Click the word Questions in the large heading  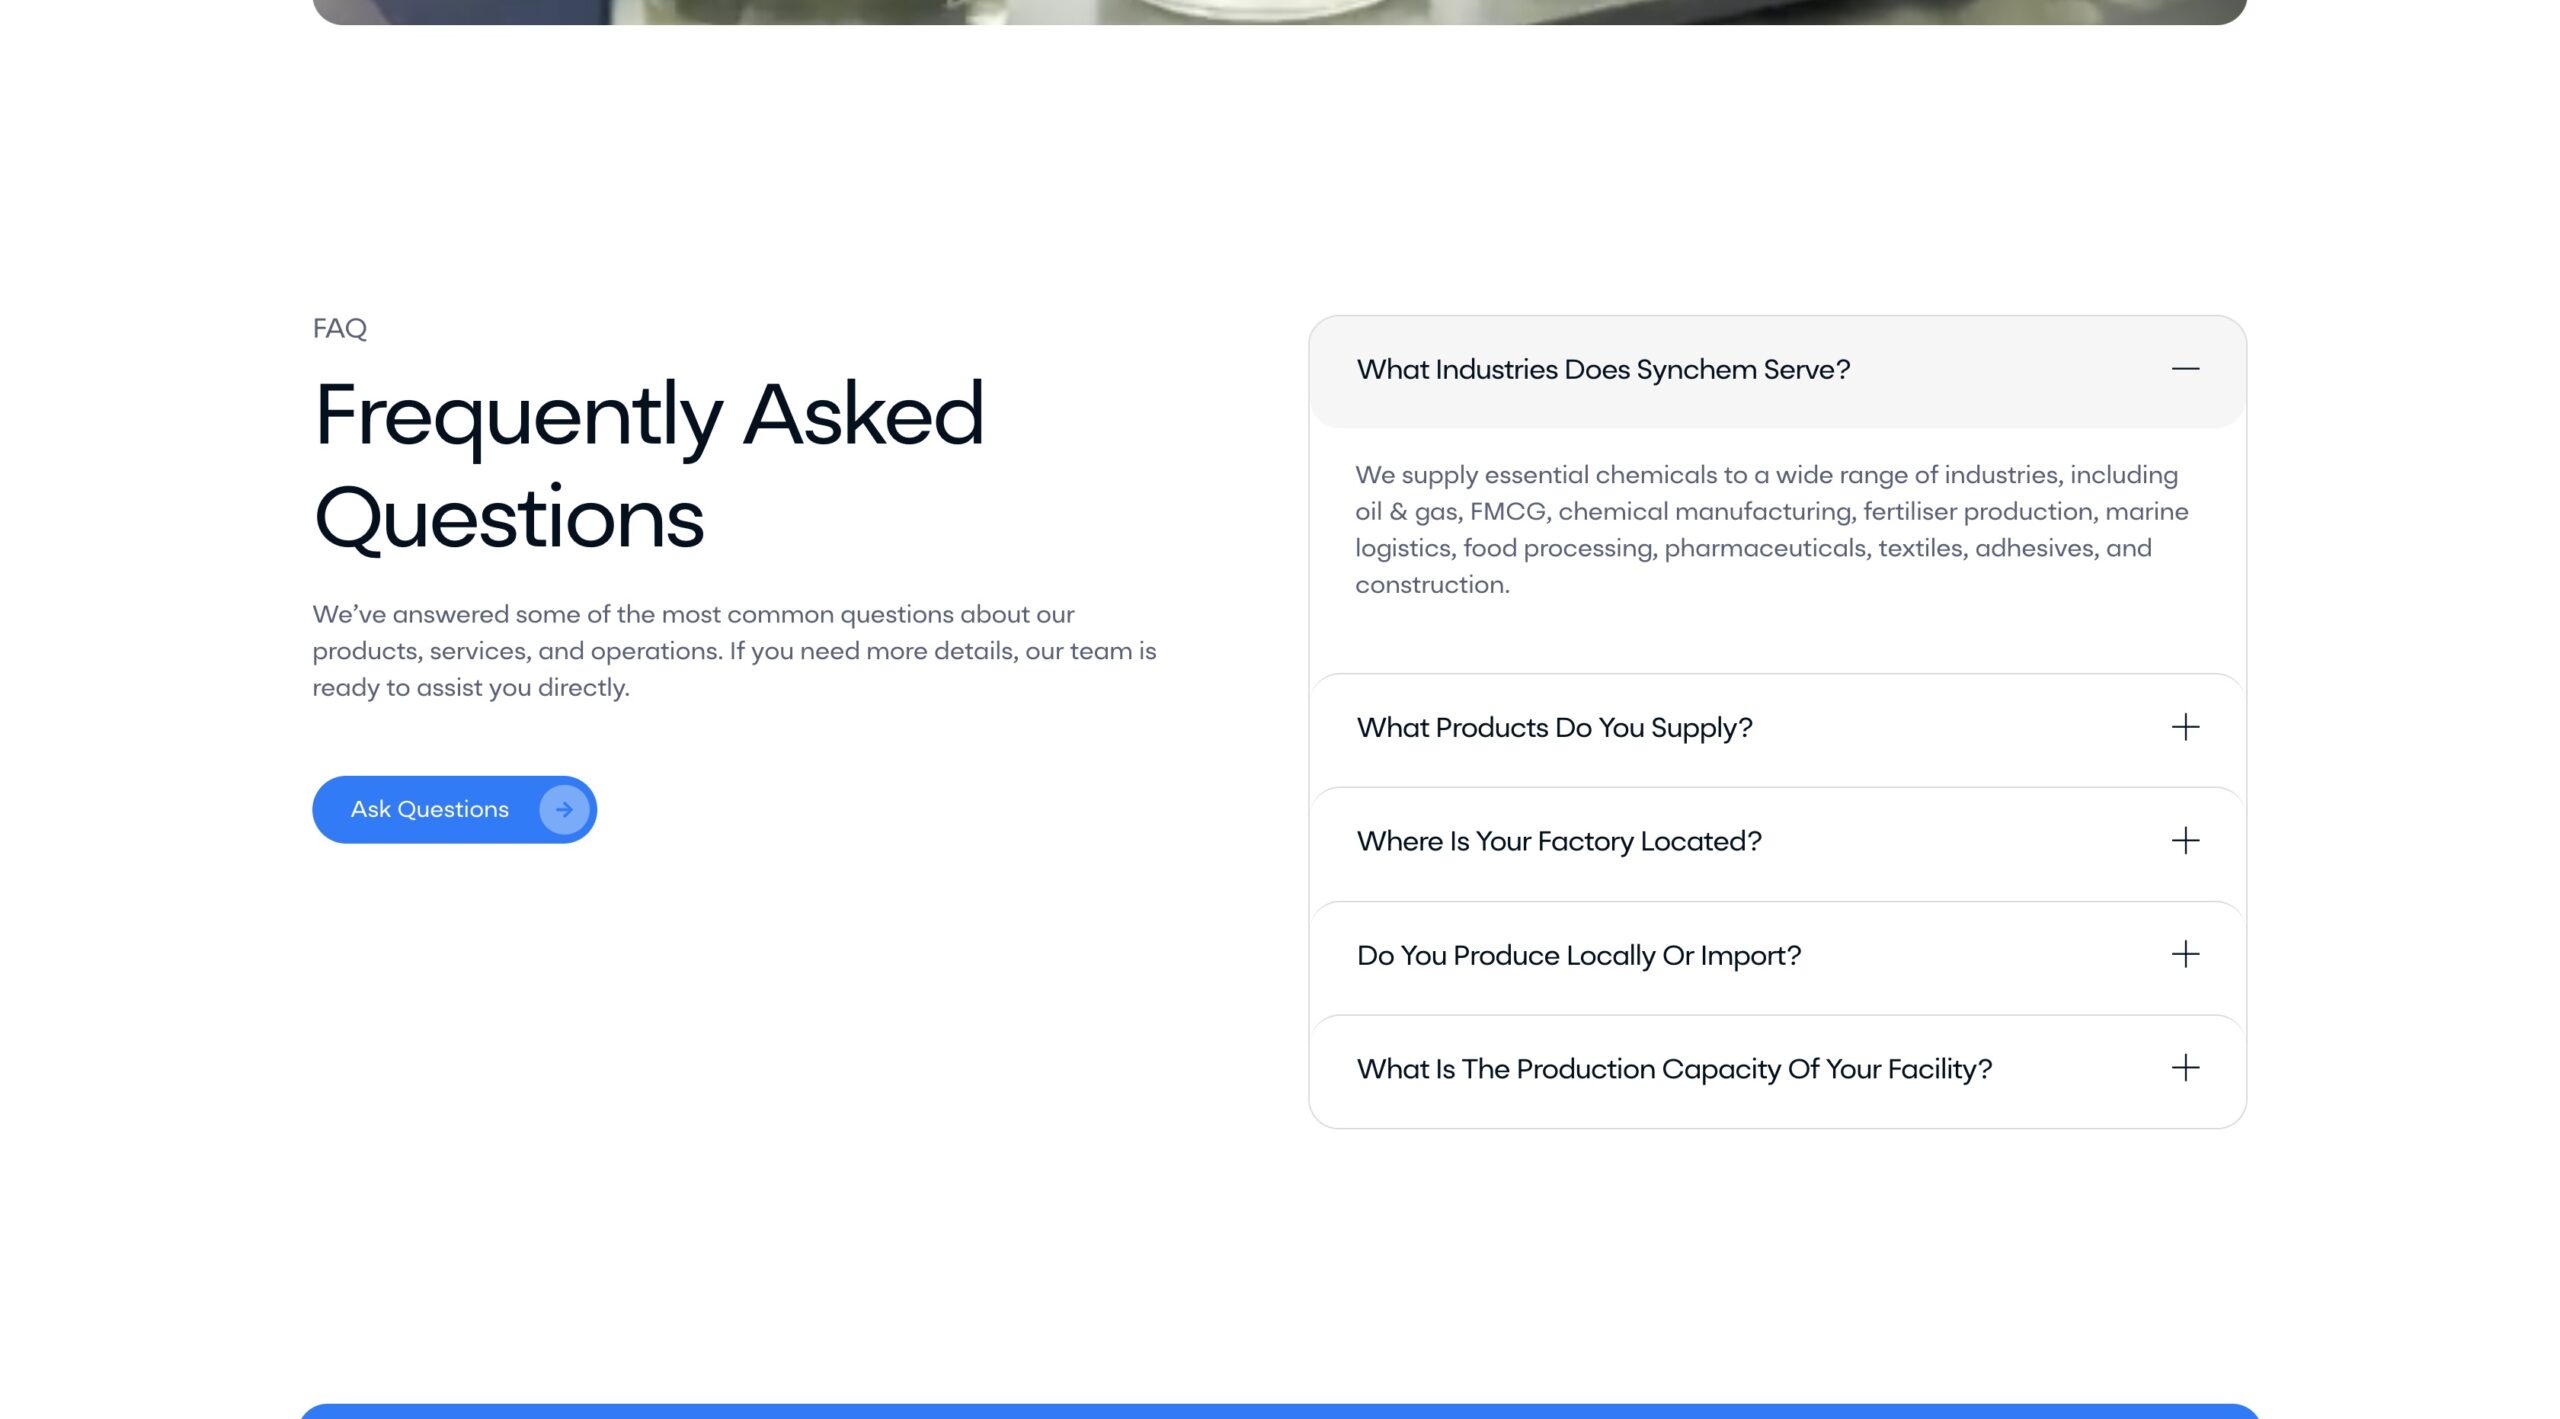[509, 519]
